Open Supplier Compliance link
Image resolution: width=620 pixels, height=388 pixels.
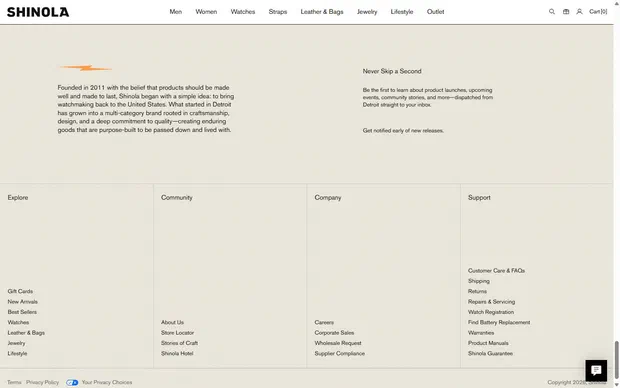click(340, 353)
